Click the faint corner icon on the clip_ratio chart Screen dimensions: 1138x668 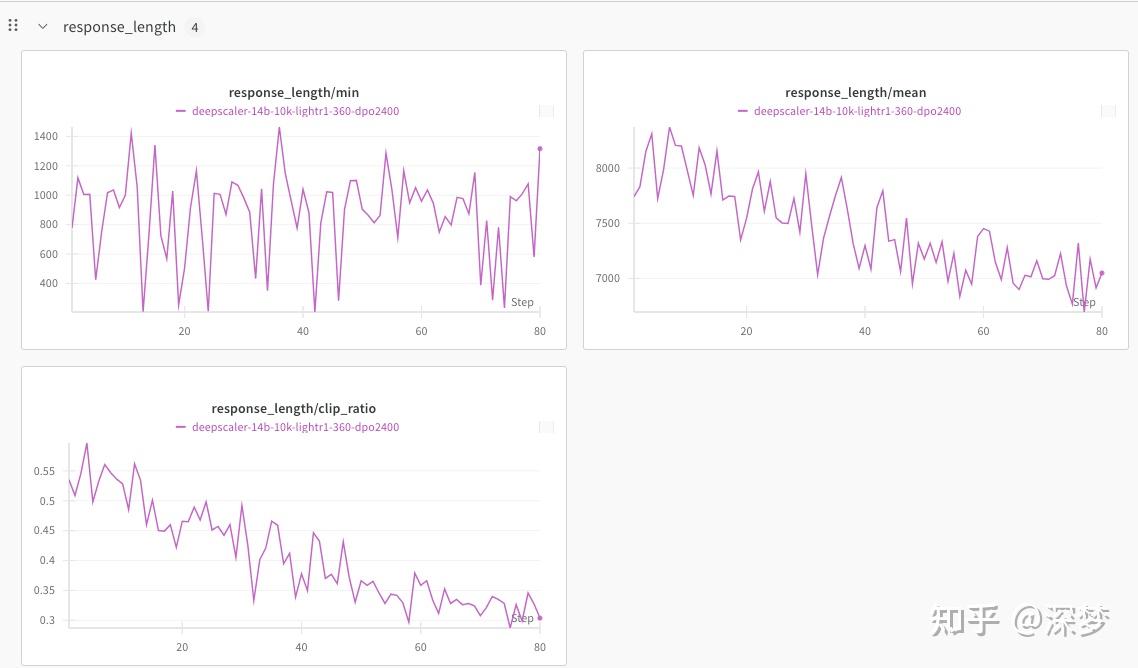546,427
